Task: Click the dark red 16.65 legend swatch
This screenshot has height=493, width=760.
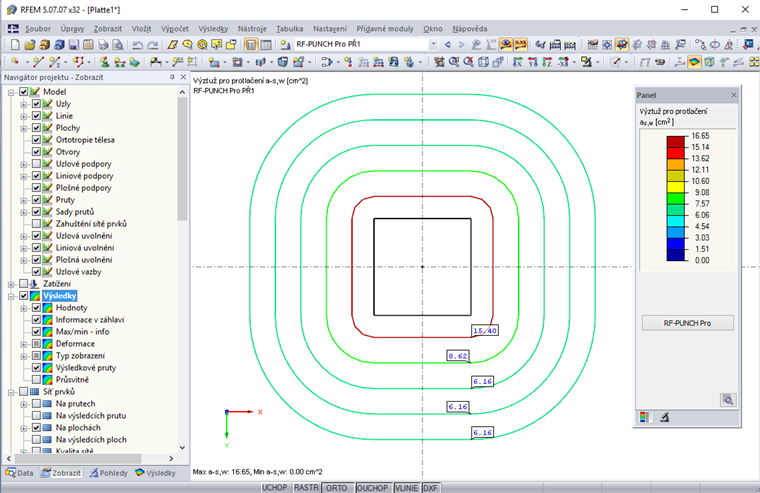Action: point(676,142)
